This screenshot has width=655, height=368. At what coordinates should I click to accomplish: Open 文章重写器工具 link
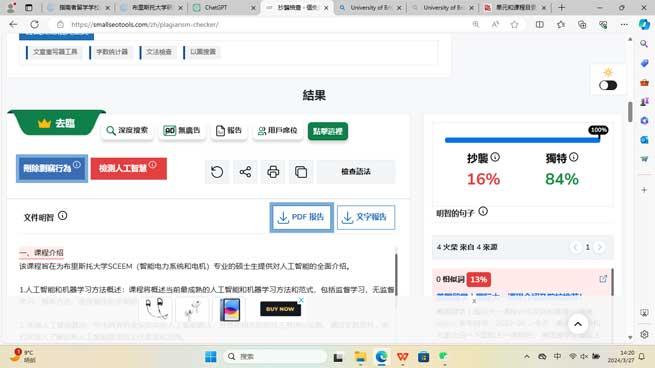[x=55, y=52]
